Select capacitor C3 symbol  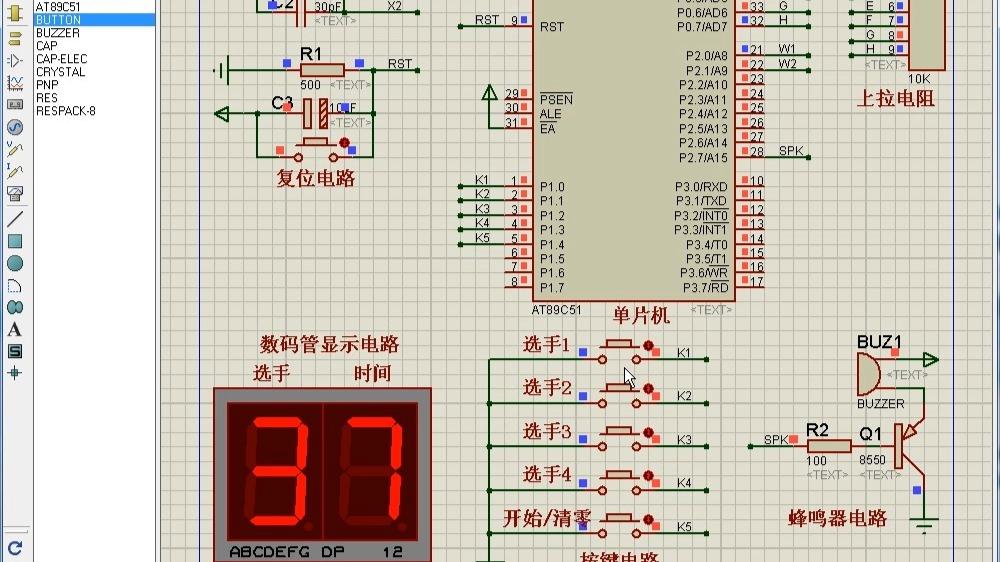pos(316,114)
